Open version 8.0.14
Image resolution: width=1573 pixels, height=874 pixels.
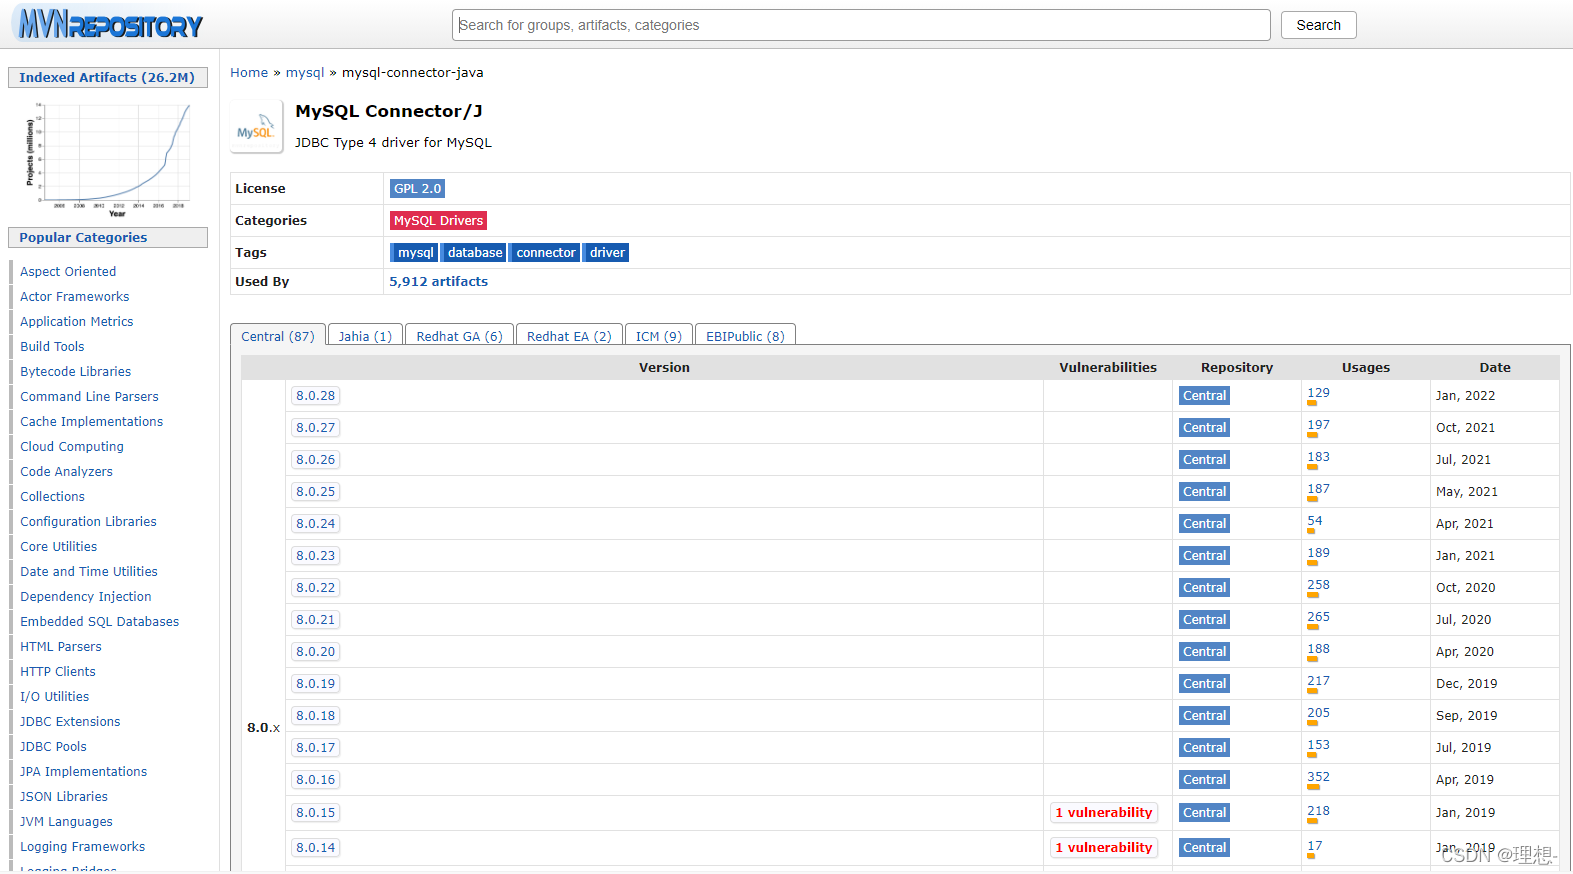tap(315, 848)
